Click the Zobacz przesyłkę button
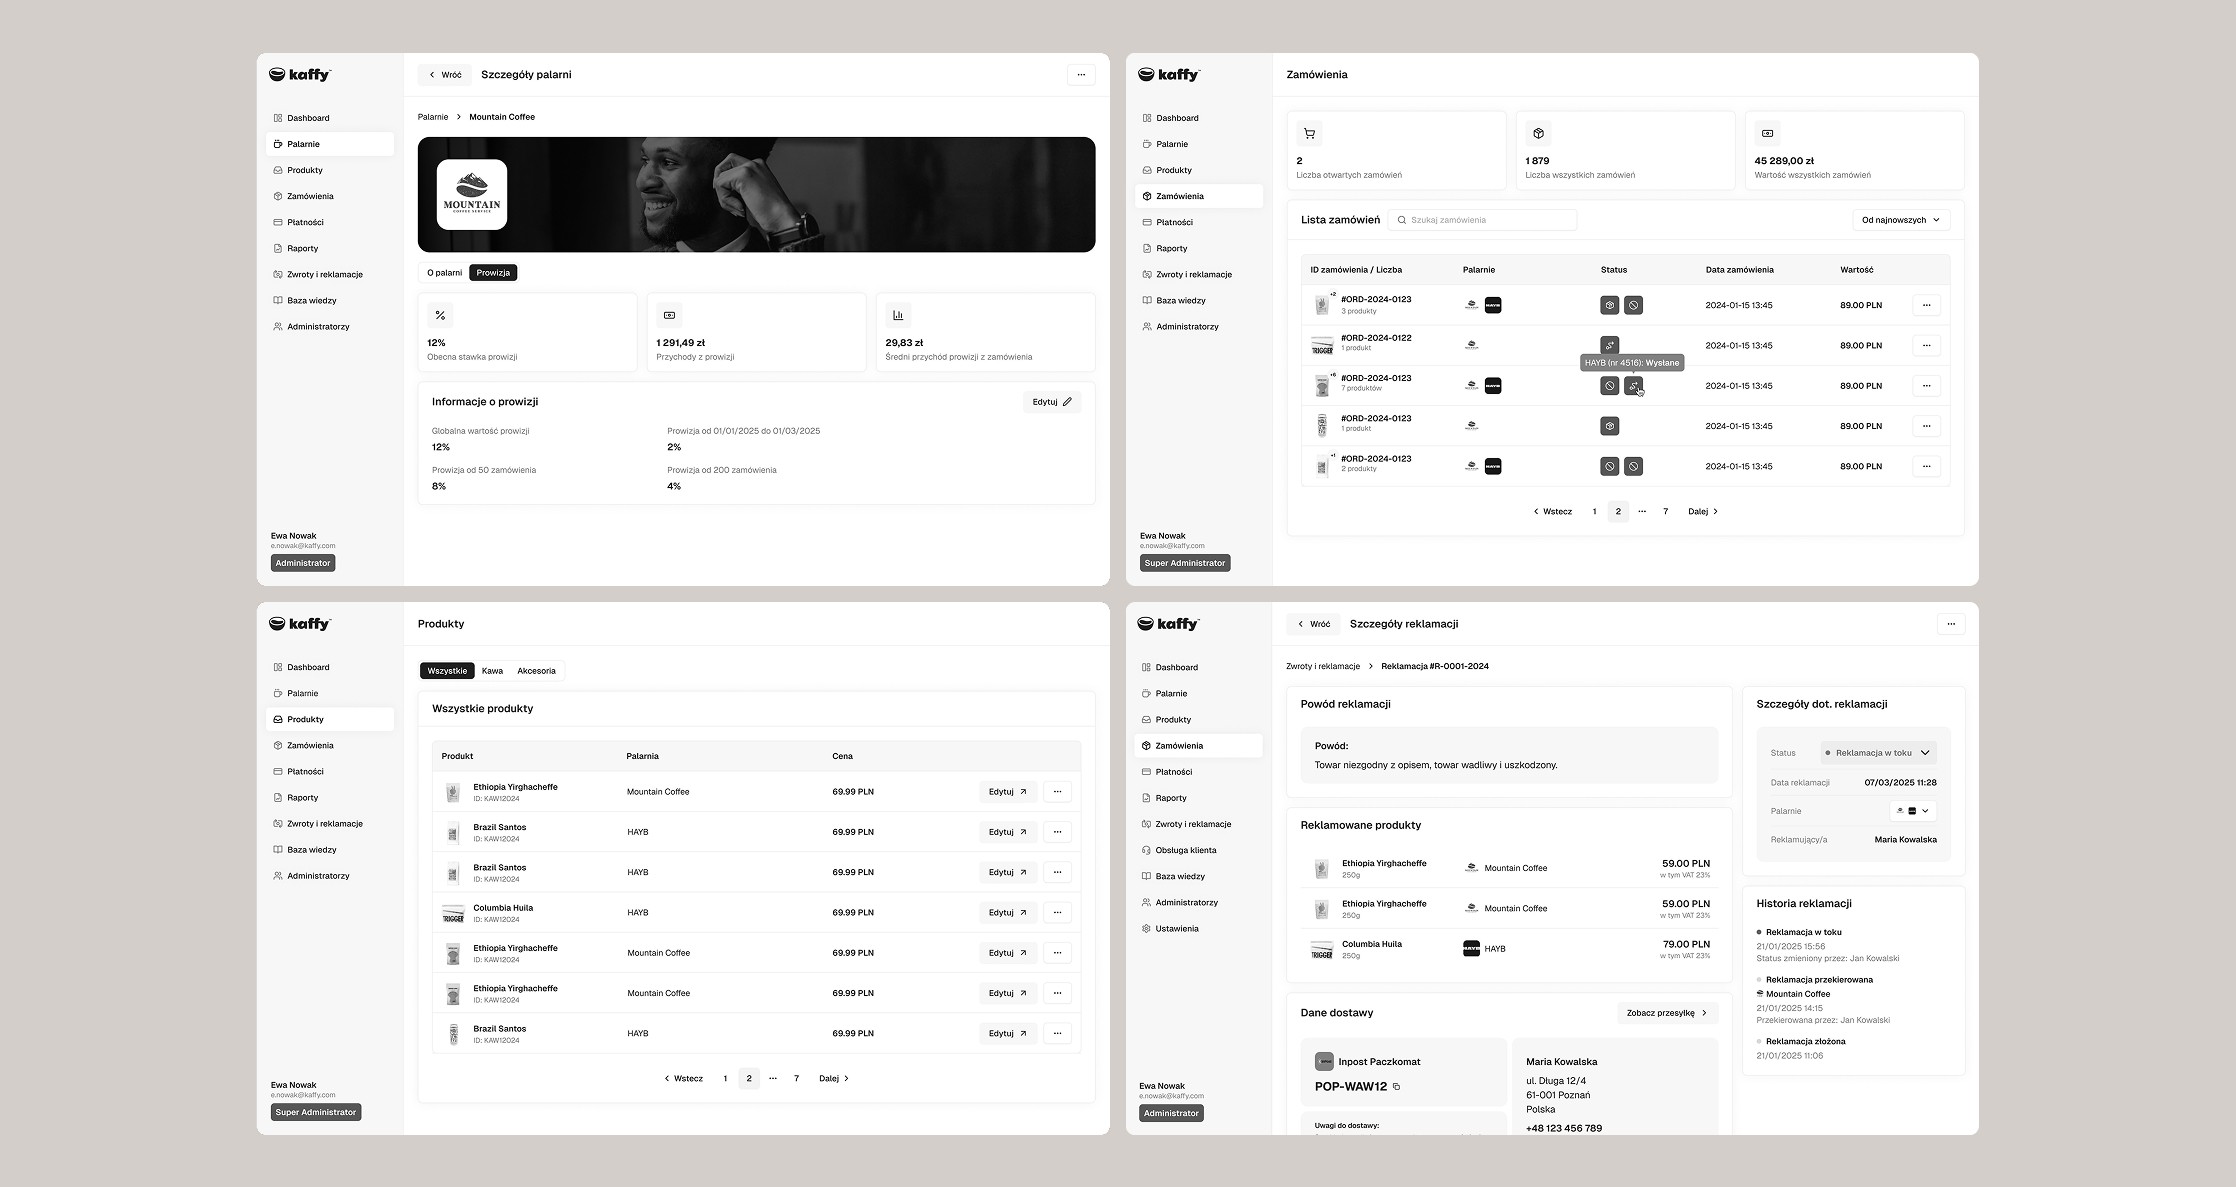Viewport: 2236px width, 1187px height. click(1666, 1013)
